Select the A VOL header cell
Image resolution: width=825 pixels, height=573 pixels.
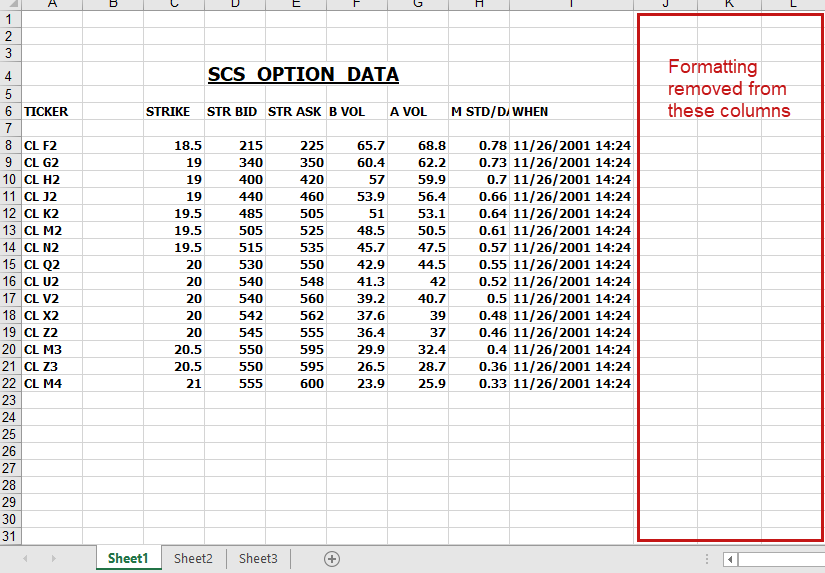tap(418, 112)
